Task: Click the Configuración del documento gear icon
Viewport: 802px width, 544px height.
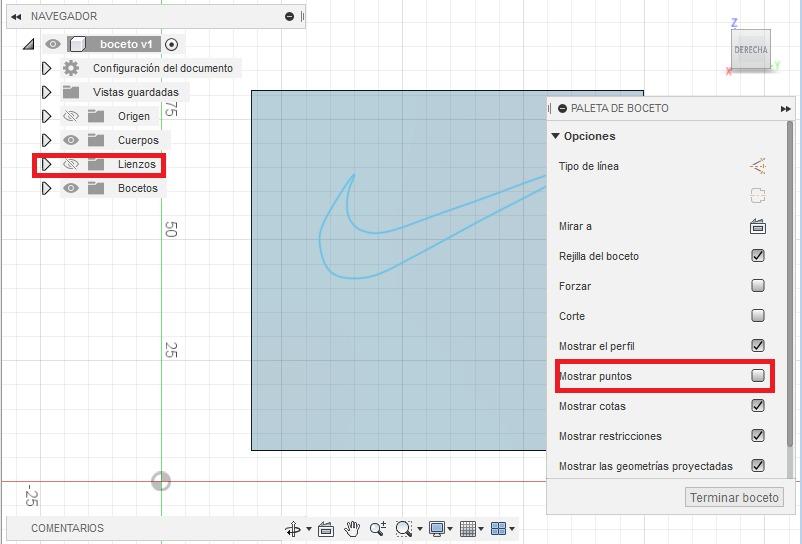Action: [x=71, y=68]
